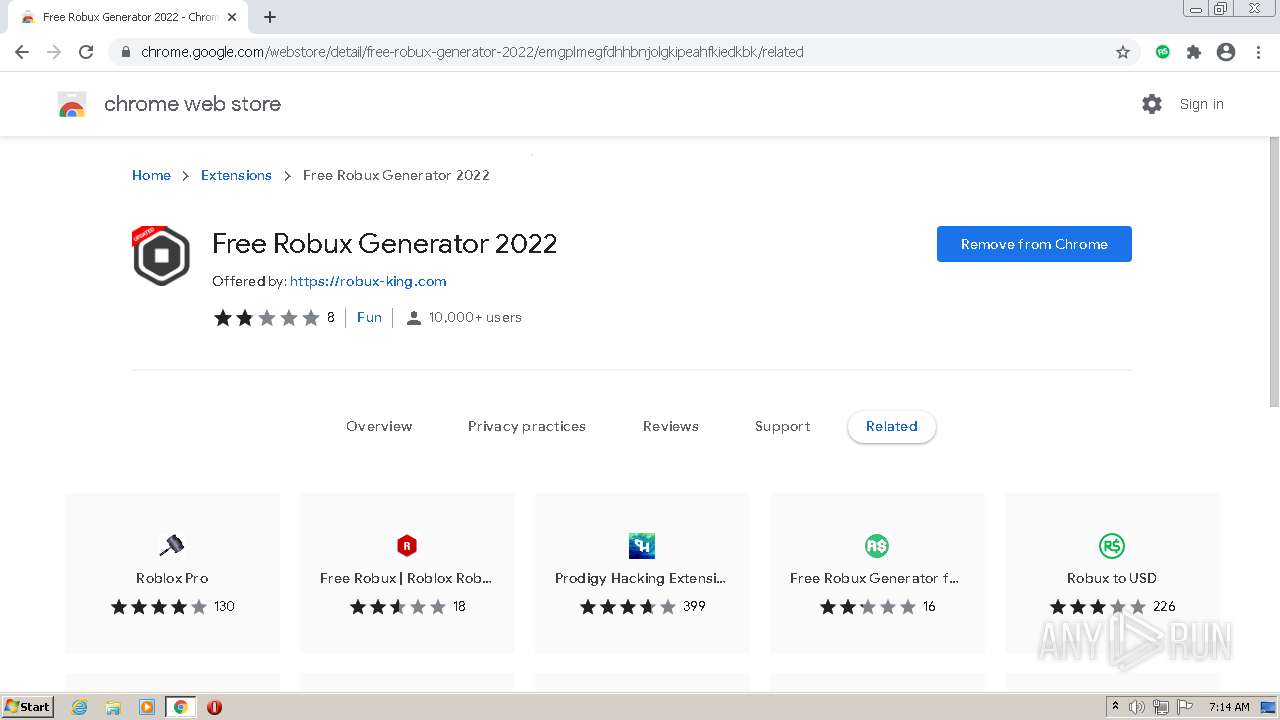The height and width of the screenshot is (720, 1280).
Task: Switch to the Support tab
Action: 782,426
